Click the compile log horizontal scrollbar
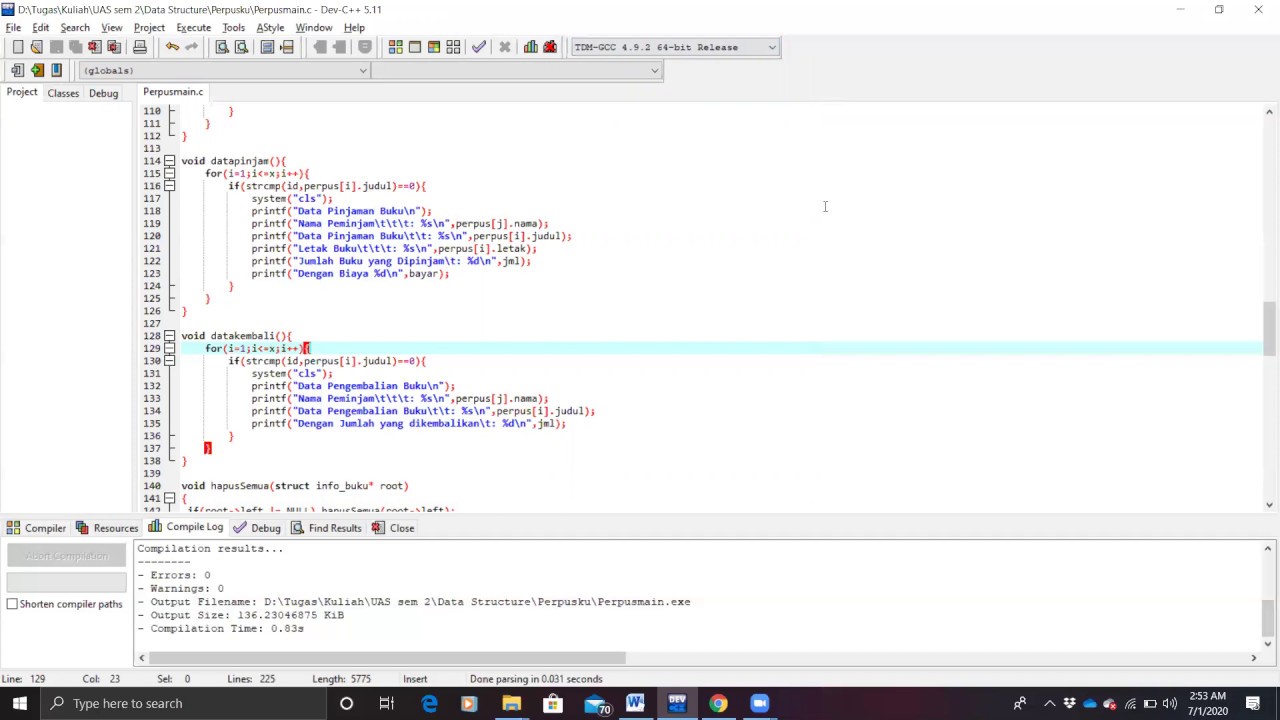The height and width of the screenshot is (720, 1280). [380, 657]
